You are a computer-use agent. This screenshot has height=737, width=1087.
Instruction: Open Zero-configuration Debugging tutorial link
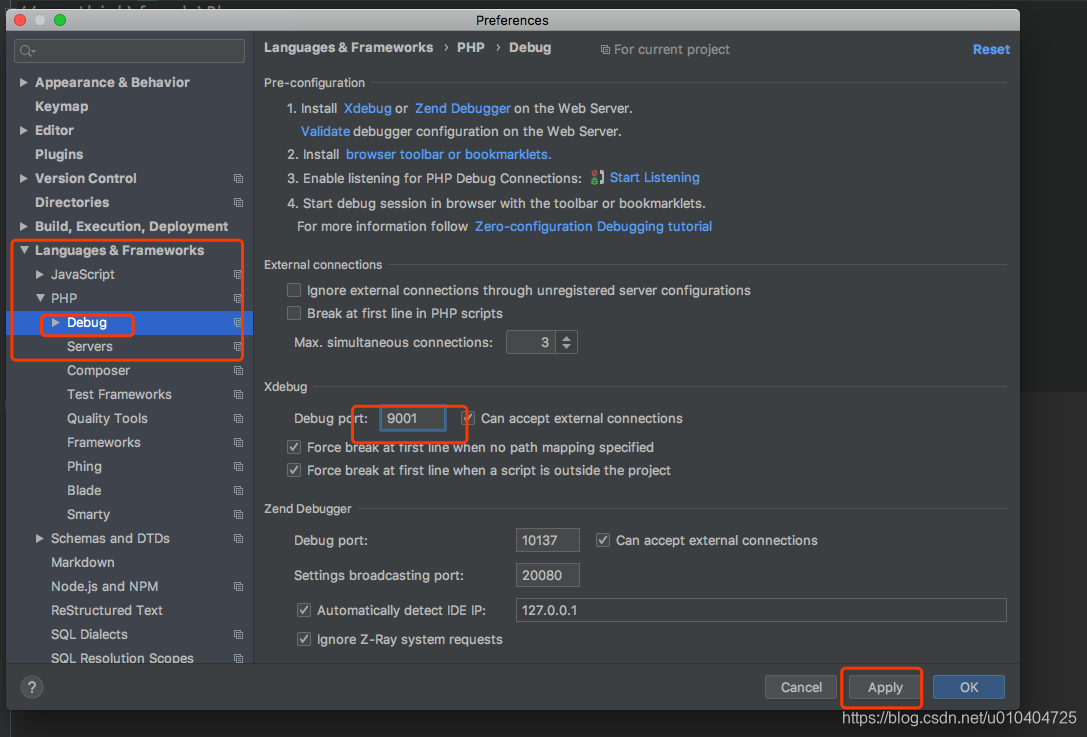pyautogui.click(x=593, y=227)
